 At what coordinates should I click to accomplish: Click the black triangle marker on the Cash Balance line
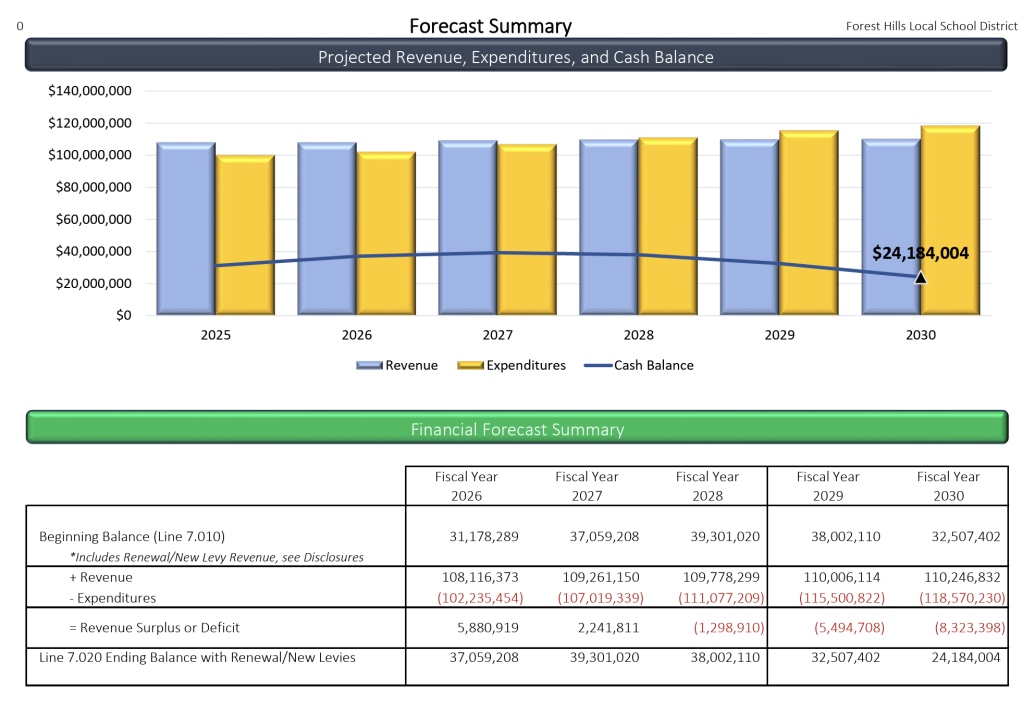pos(920,277)
